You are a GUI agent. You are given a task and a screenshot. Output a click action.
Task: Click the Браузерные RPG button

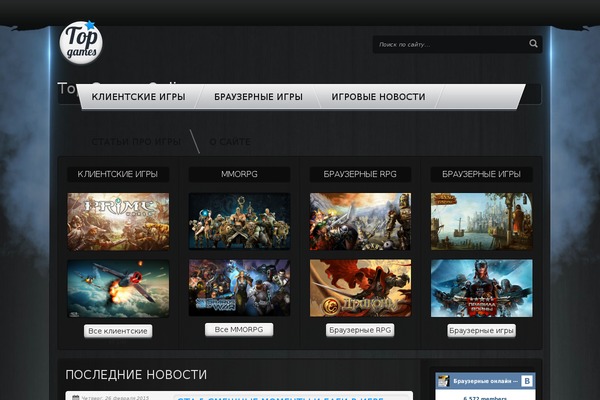[x=360, y=330]
